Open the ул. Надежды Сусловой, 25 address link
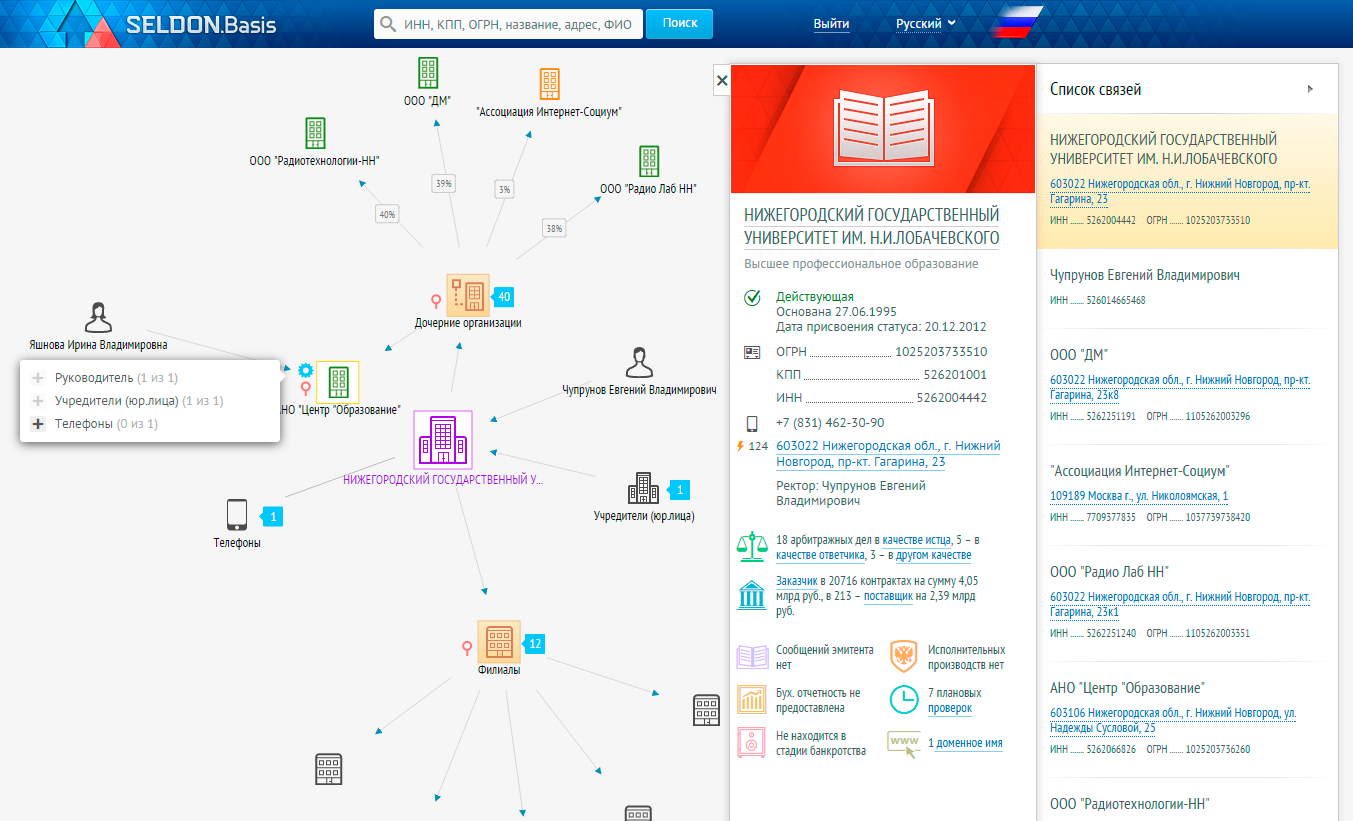Screen dimensions: 1353x821 pyautogui.click(x=1174, y=720)
